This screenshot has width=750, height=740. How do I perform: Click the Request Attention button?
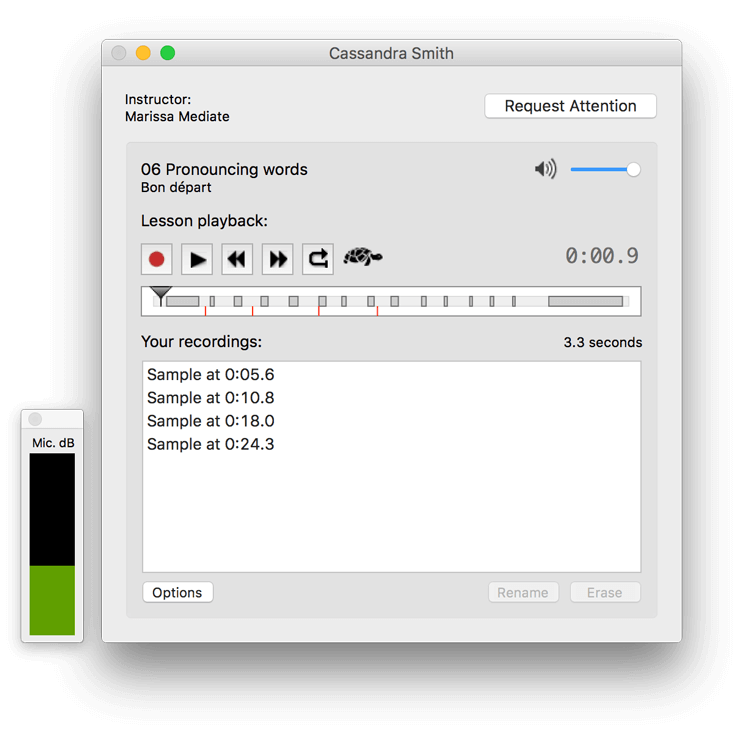[570, 106]
